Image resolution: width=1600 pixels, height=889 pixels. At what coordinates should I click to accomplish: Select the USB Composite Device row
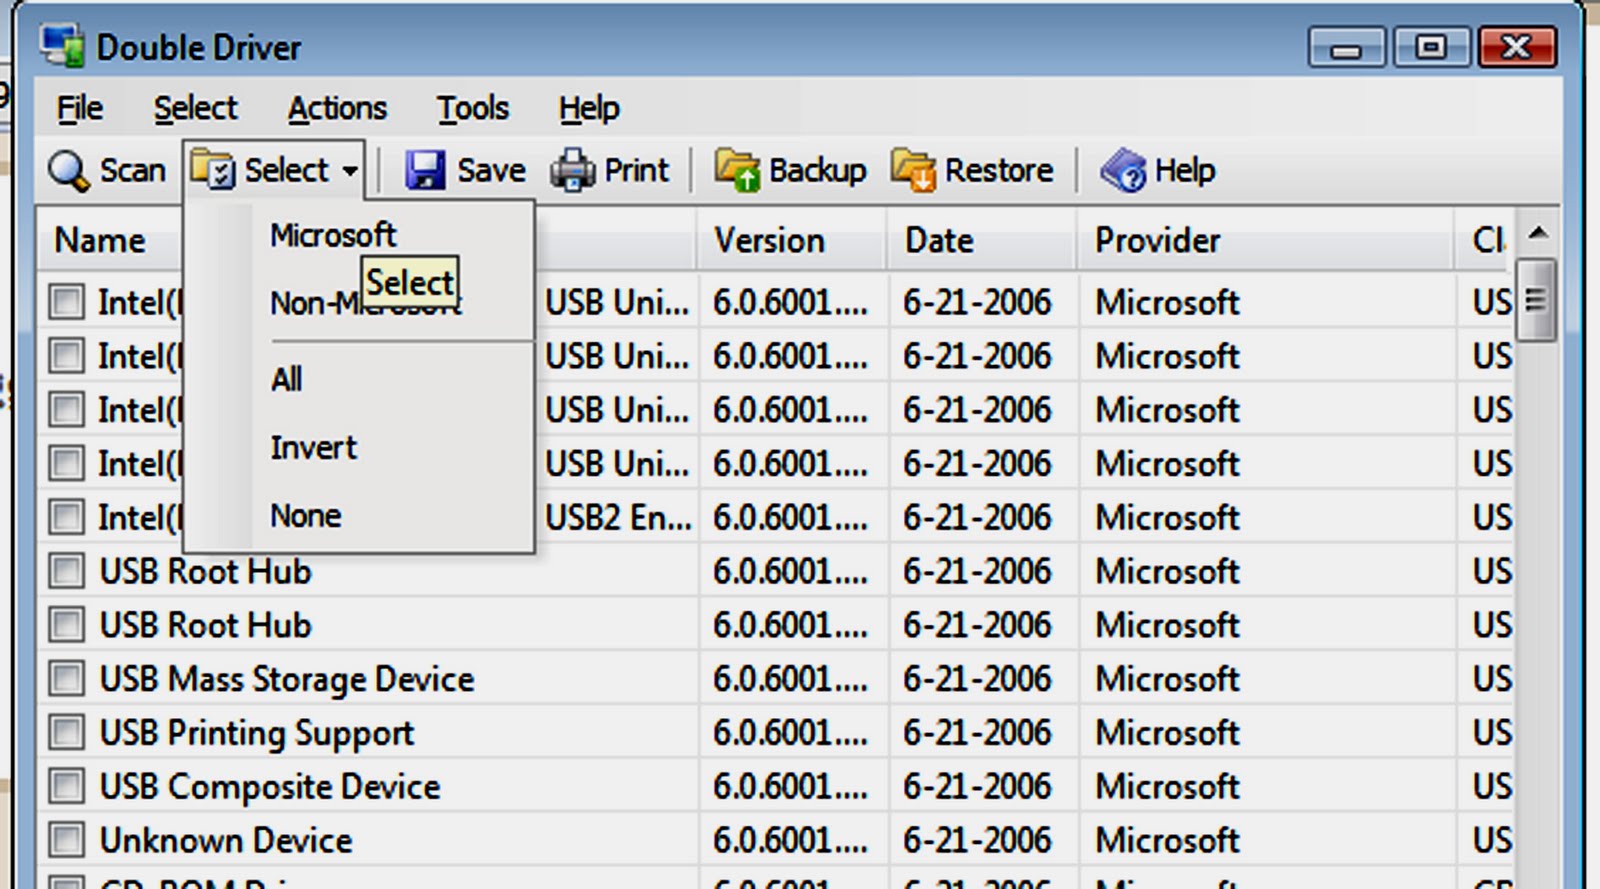[x=776, y=787]
